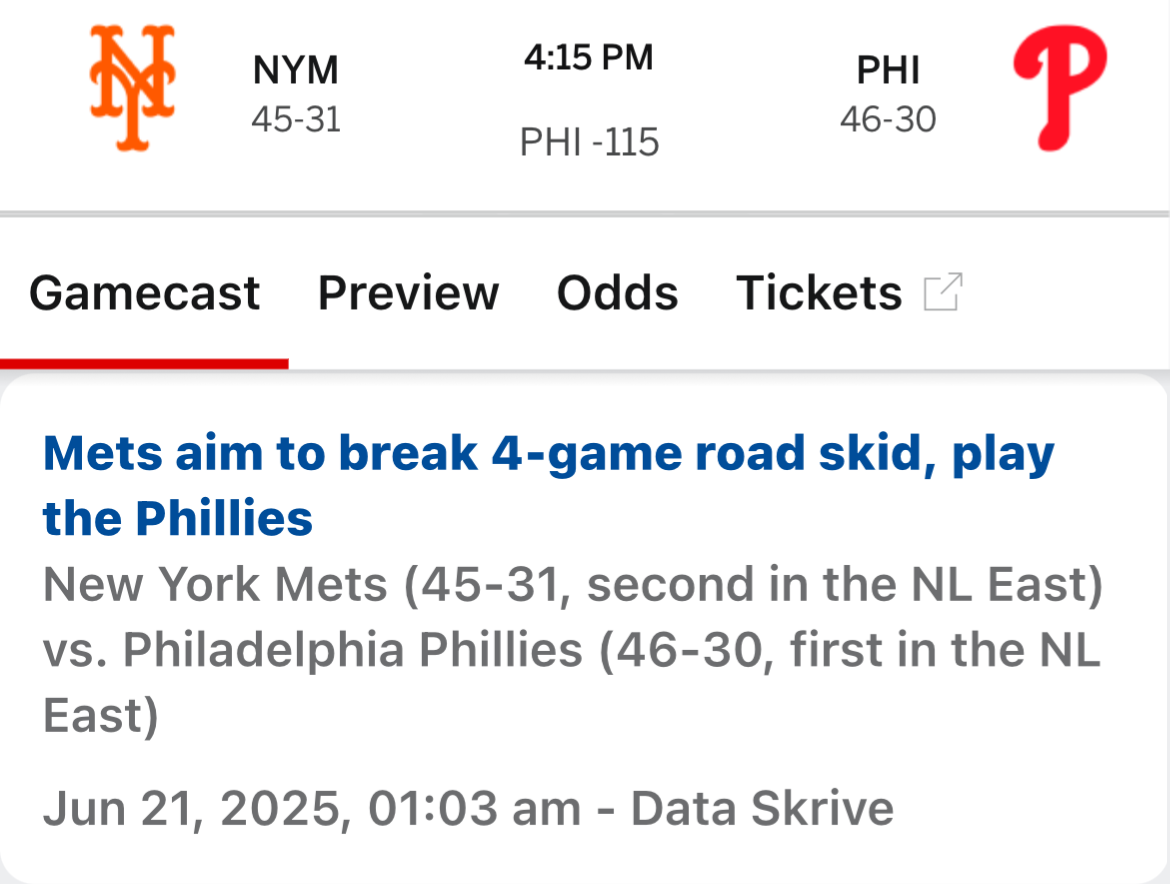Open the Mets road skid headline article
The width and height of the screenshot is (1170, 884).
point(548,454)
